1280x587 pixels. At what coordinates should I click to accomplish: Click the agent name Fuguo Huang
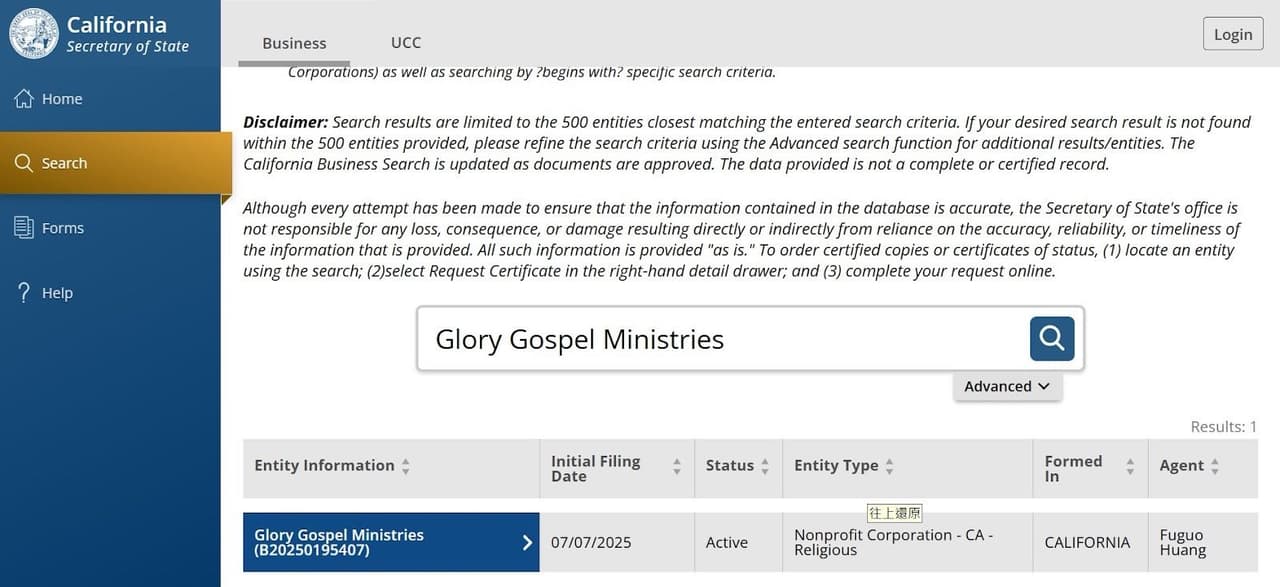click(1183, 542)
